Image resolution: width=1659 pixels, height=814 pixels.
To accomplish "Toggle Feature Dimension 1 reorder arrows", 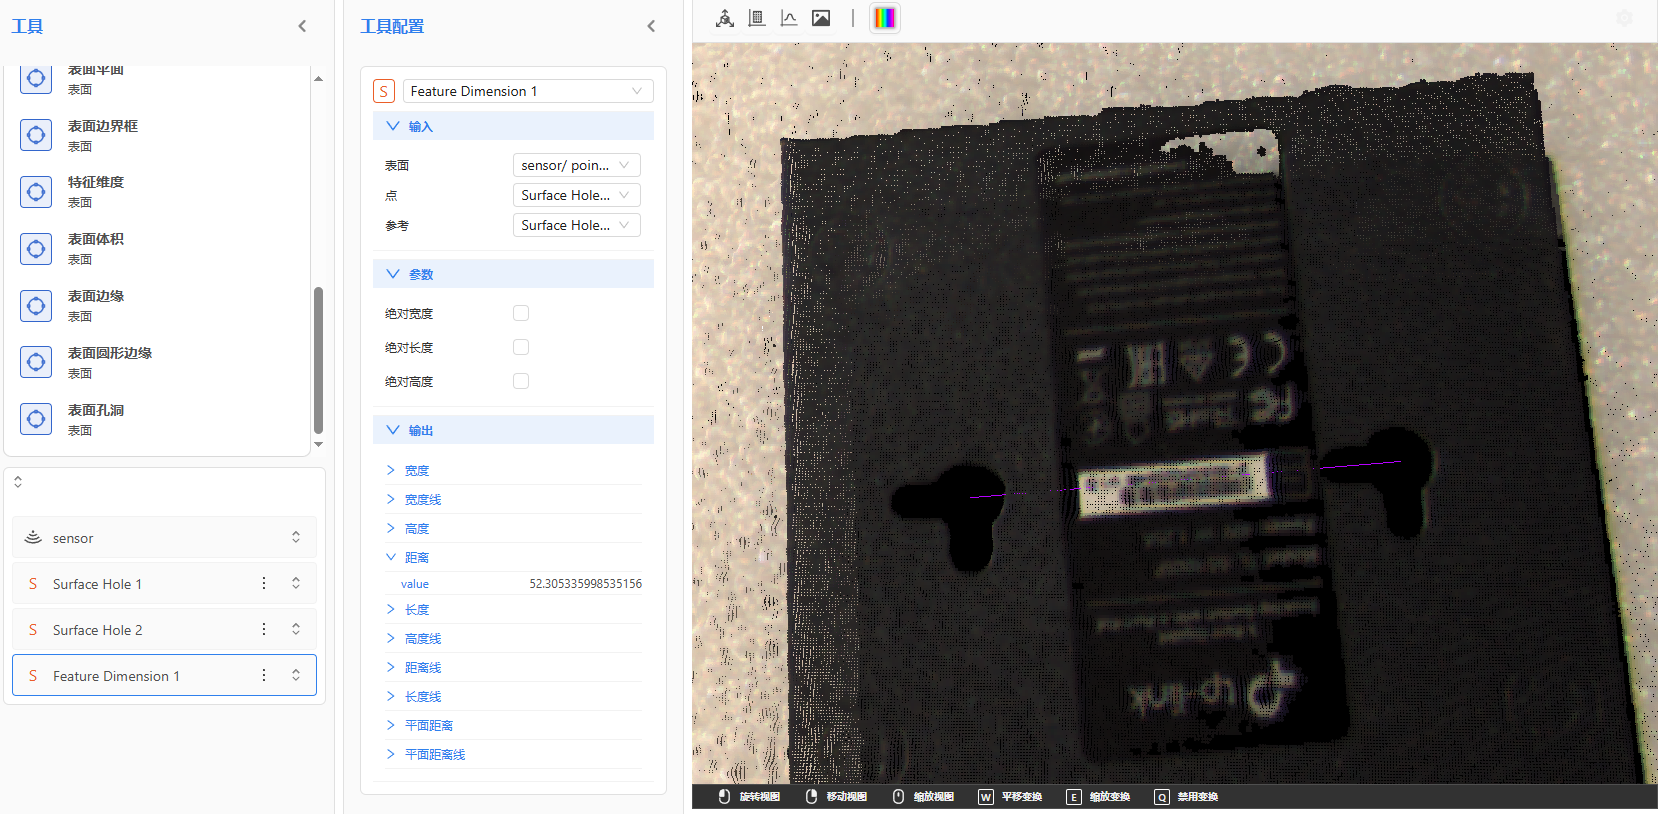I will click(296, 675).
